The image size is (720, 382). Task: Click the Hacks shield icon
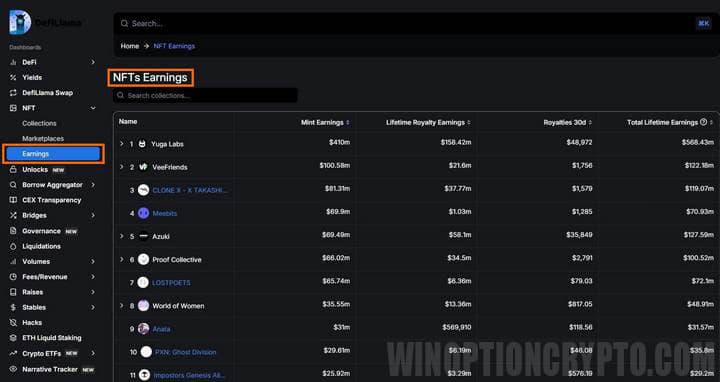pos(13,323)
